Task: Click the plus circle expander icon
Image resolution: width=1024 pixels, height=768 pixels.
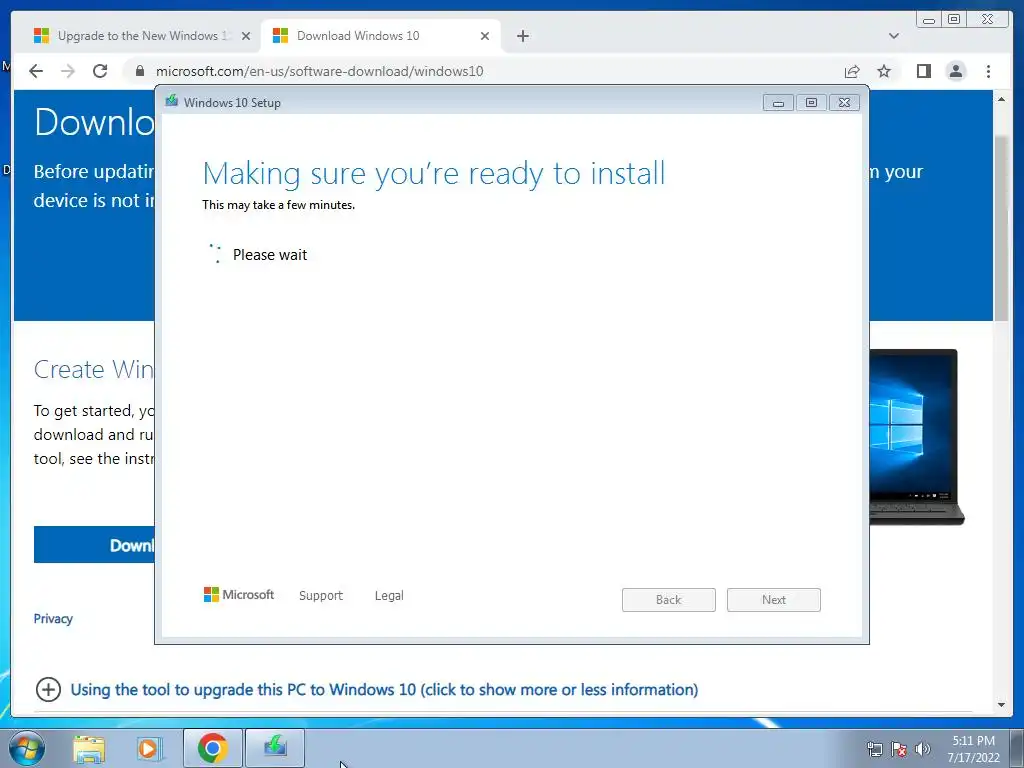Action: coord(48,690)
